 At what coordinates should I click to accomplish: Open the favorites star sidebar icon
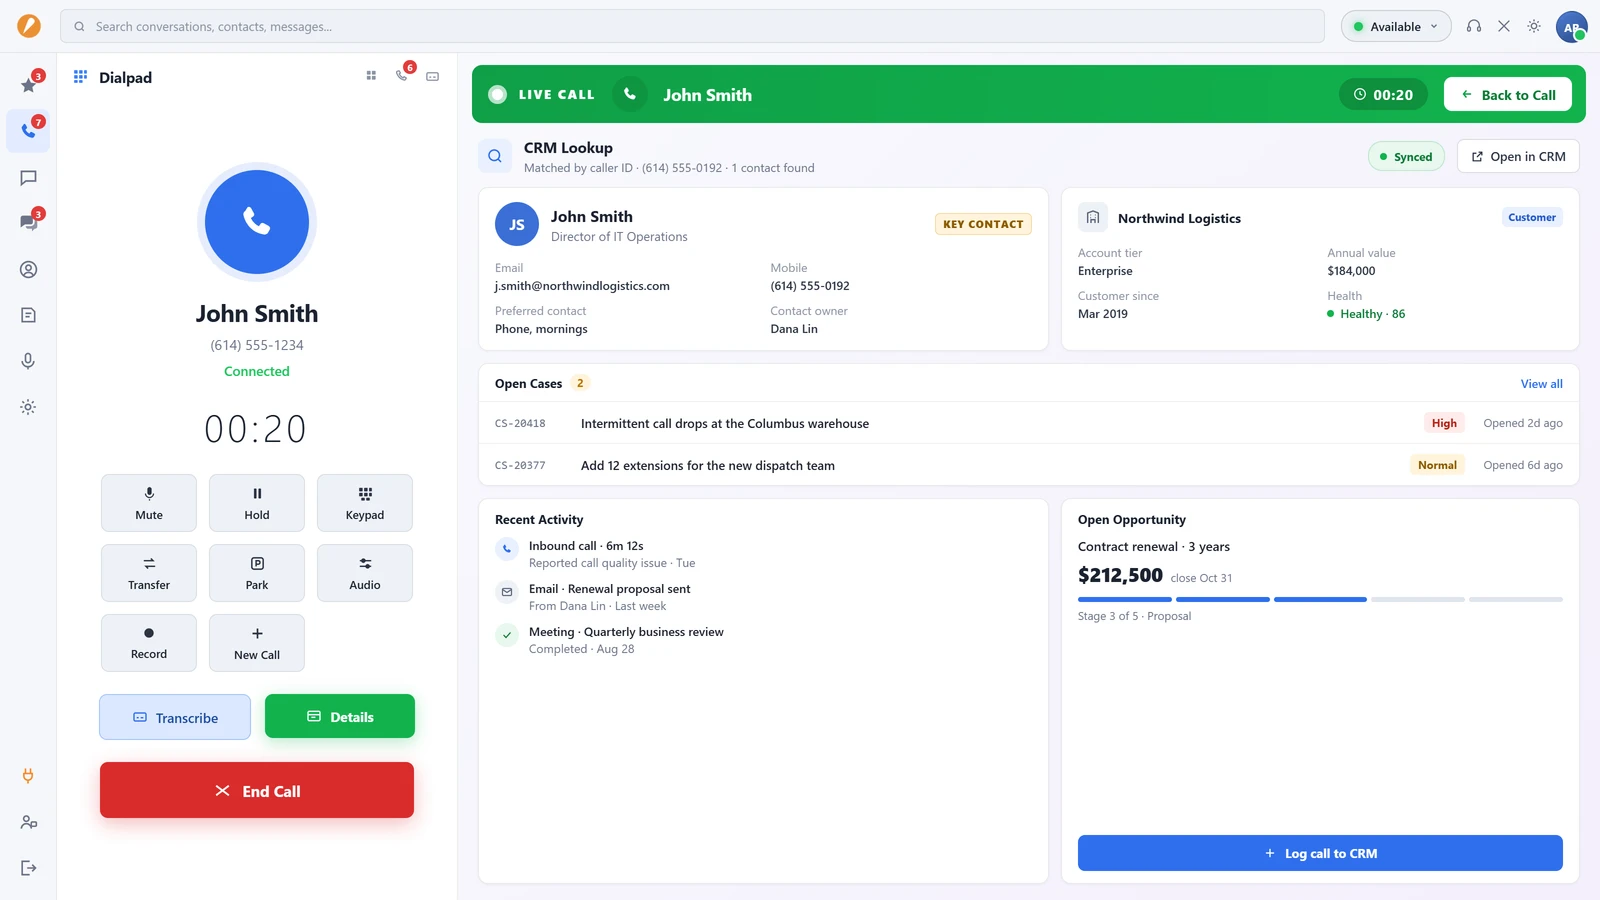click(28, 85)
